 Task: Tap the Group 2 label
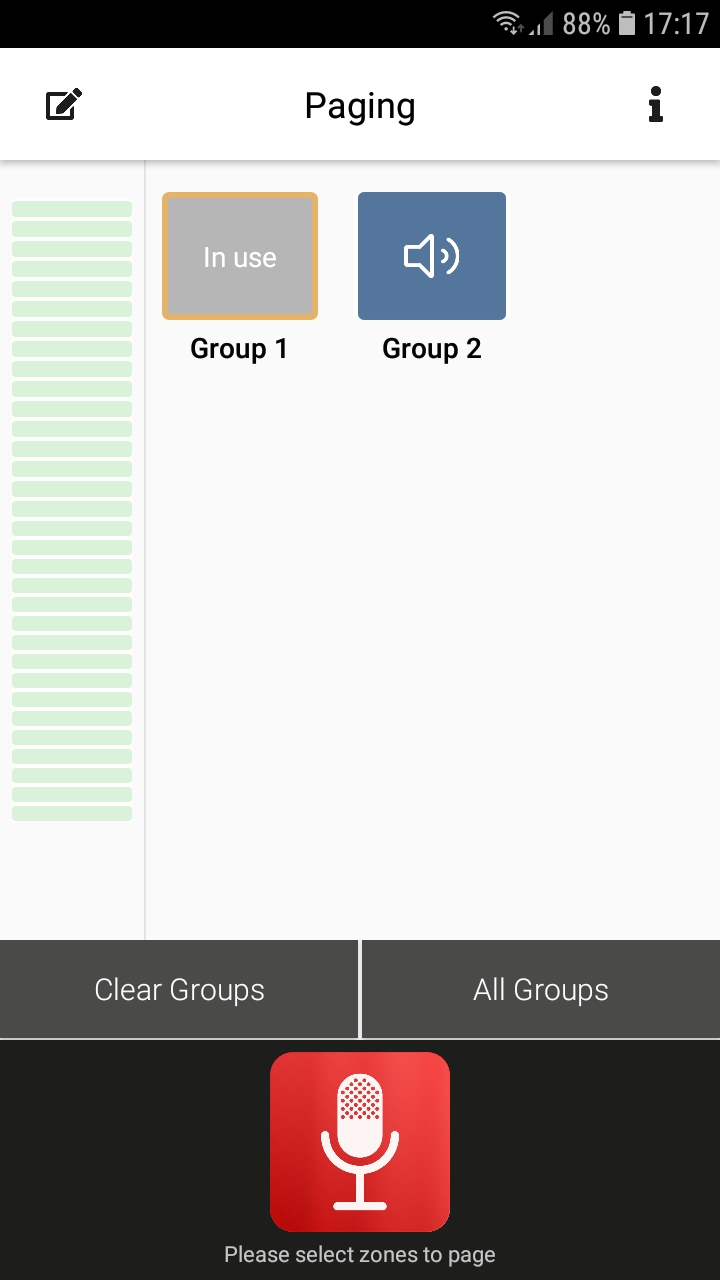click(432, 349)
